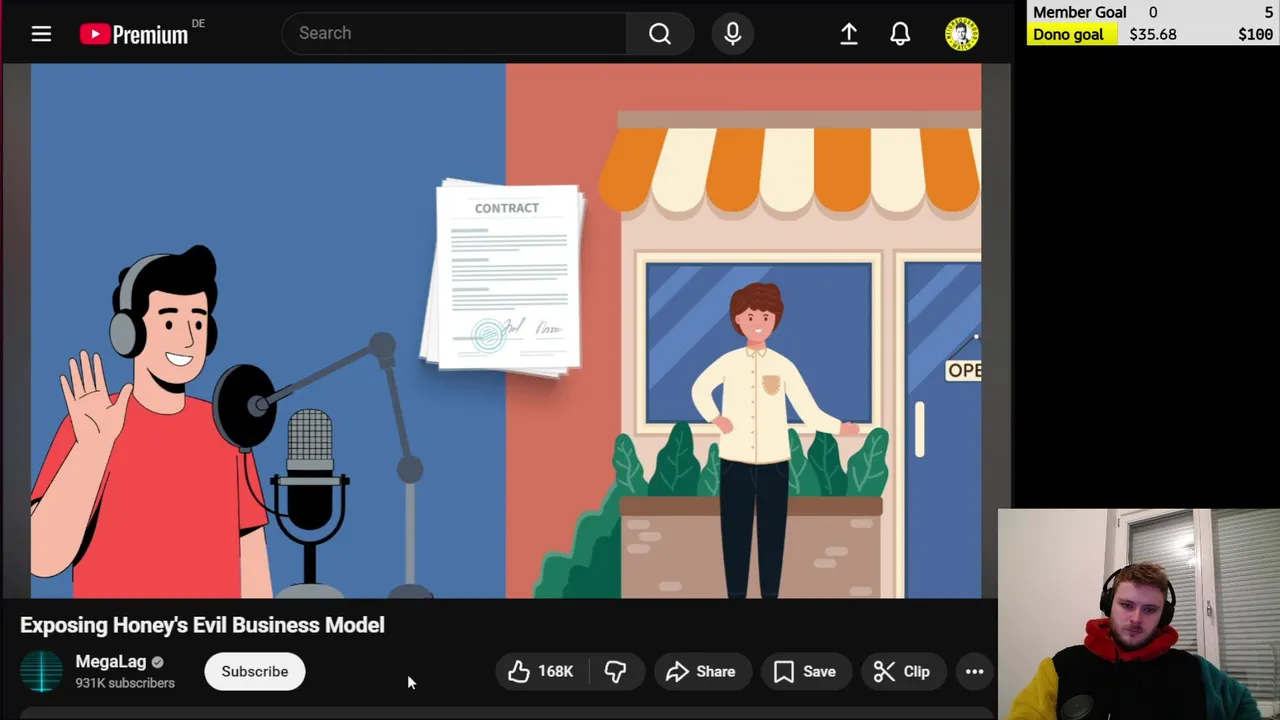Share the video
This screenshot has height=720, width=1280.
coord(701,671)
